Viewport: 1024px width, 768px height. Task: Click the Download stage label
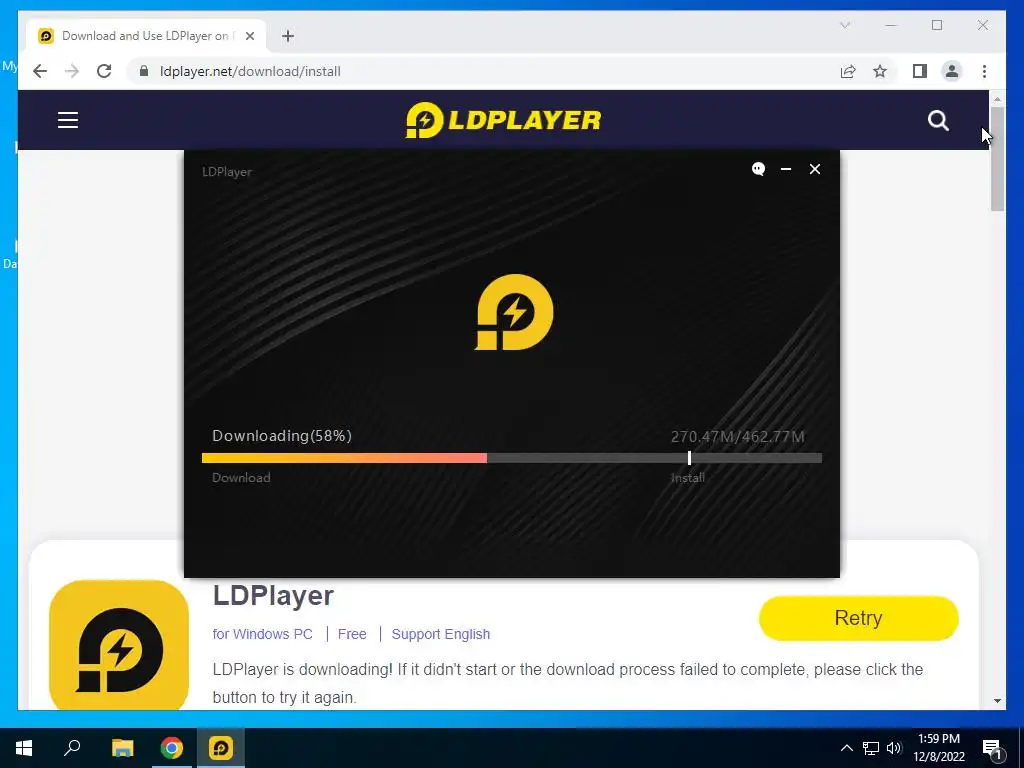241,477
